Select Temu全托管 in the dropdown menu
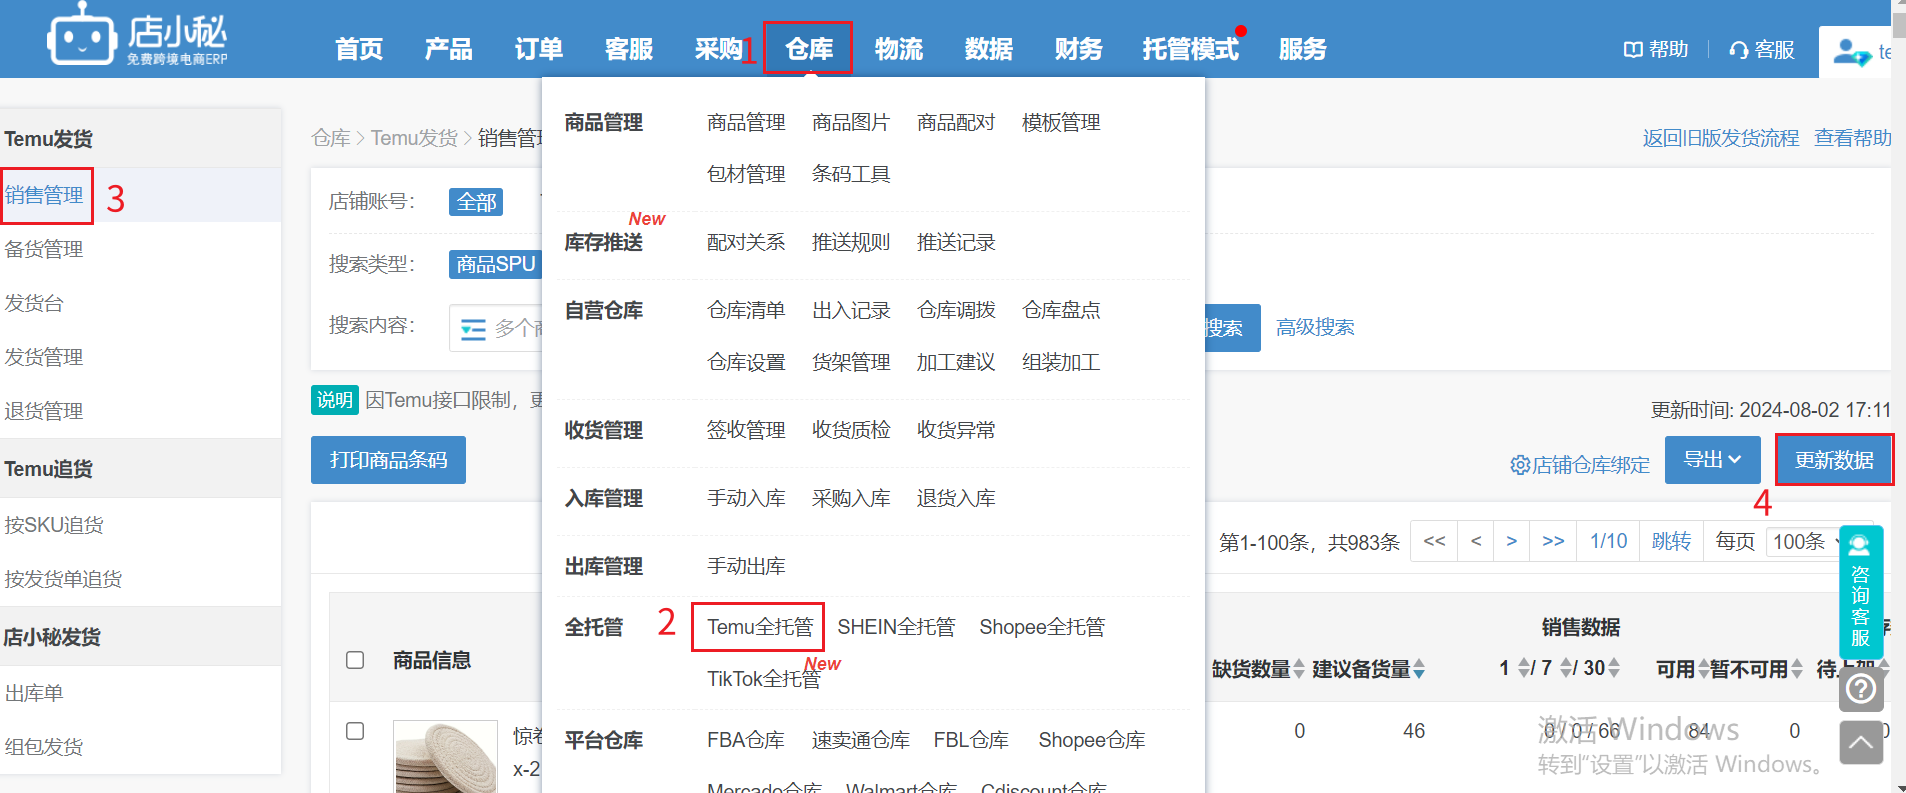The width and height of the screenshot is (1906, 793). point(759,627)
